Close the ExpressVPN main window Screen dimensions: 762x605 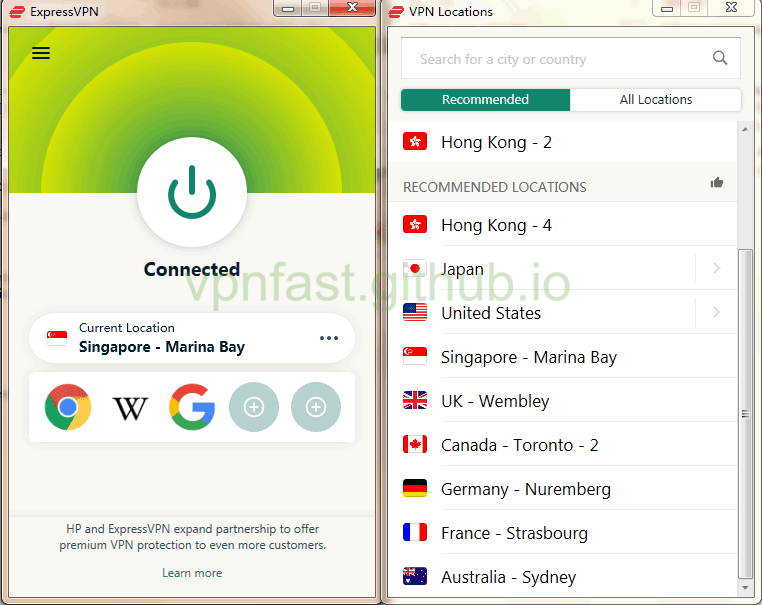click(x=352, y=7)
